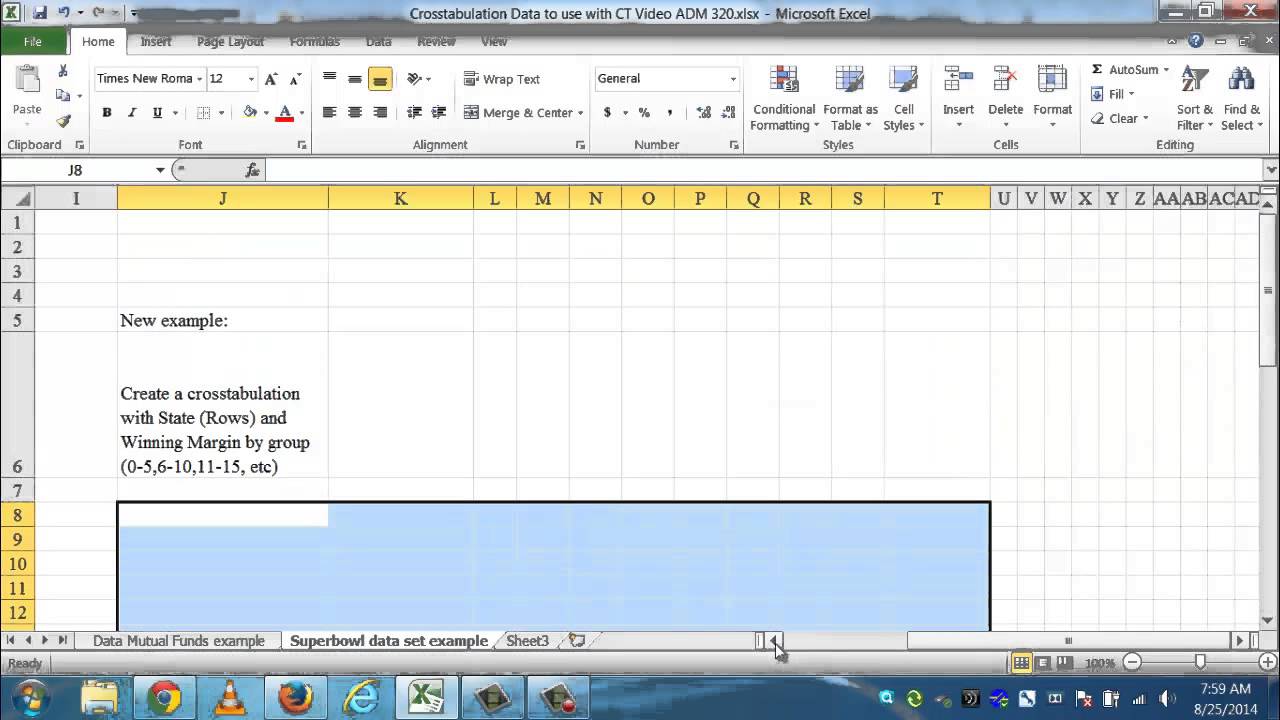Click the zoom slider handle
1280x720 pixels.
click(x=1200, y=662)
